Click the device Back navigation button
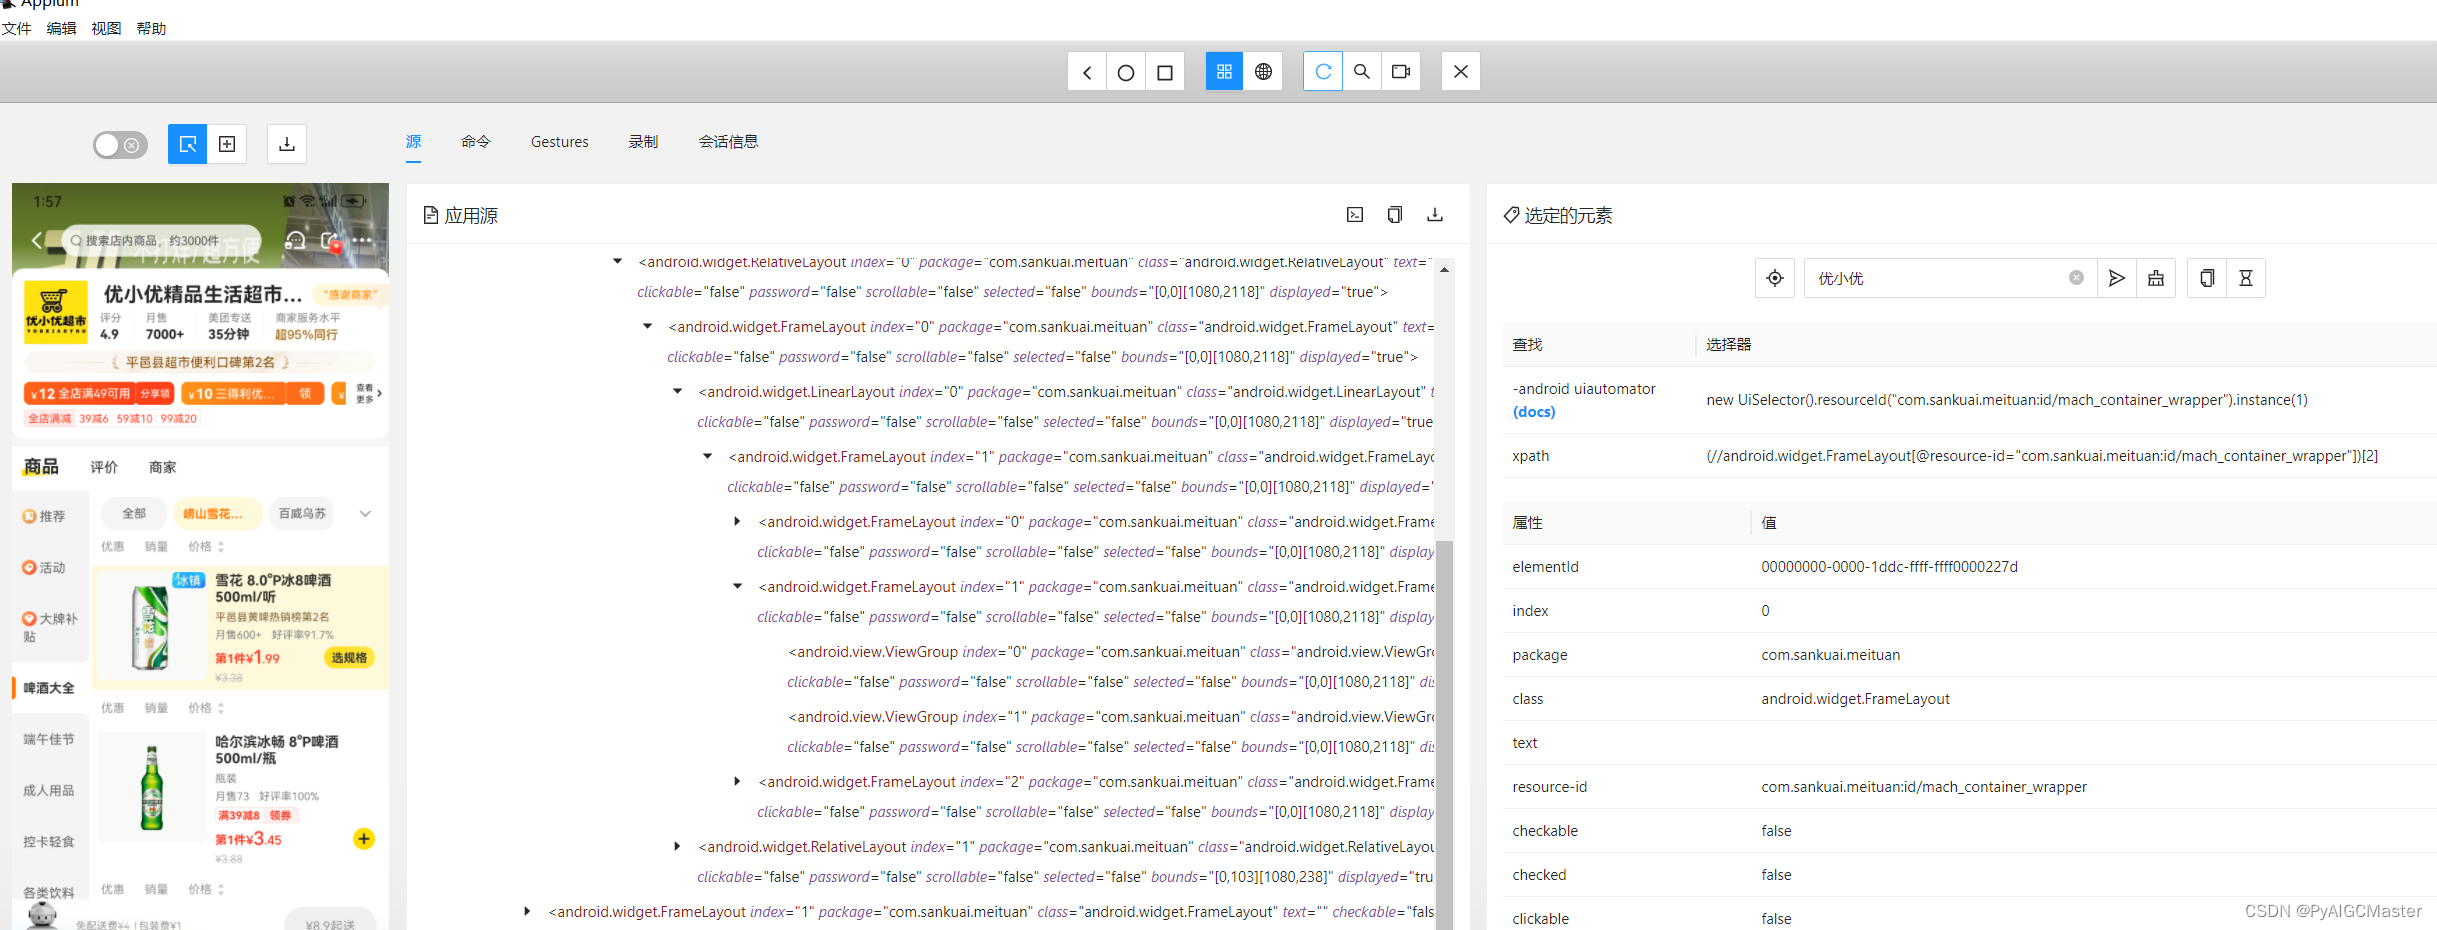Viewport: 2437px width, 930px height. pyautogui.click(x=1087, y=72)
